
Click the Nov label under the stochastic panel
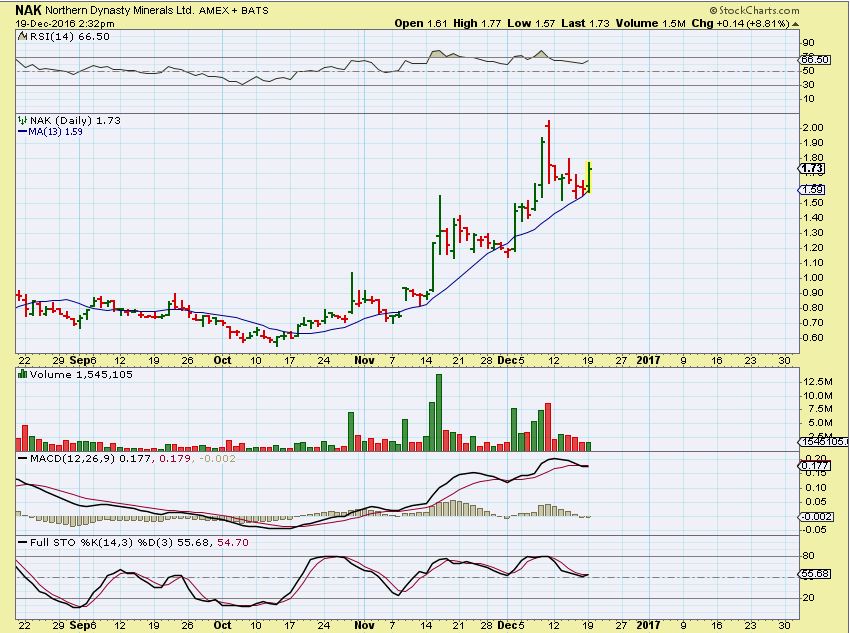(x=364, y=625)
